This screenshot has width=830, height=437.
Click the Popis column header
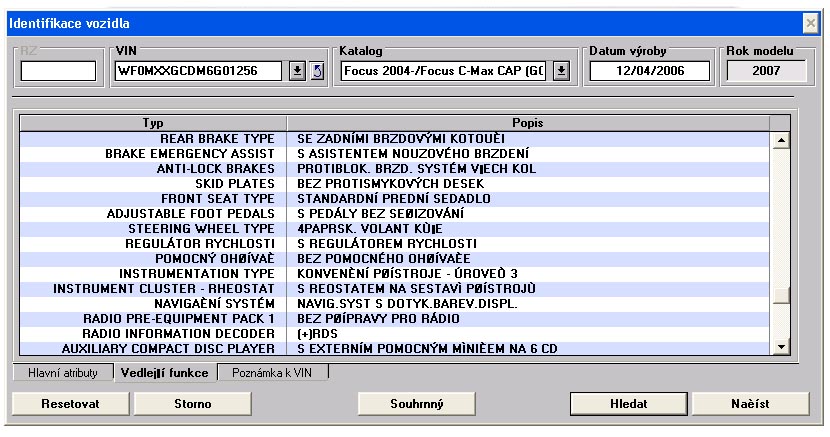[x=527, y=123]
